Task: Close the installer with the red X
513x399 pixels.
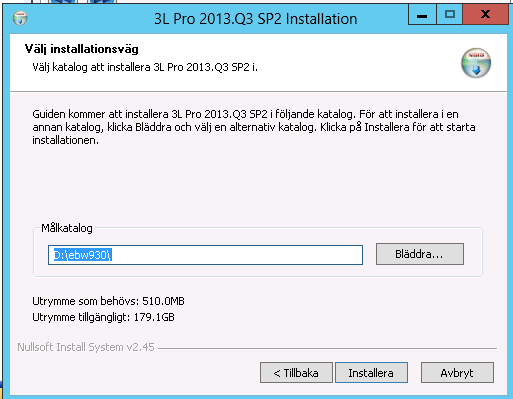Action: [x=485, y=15]
